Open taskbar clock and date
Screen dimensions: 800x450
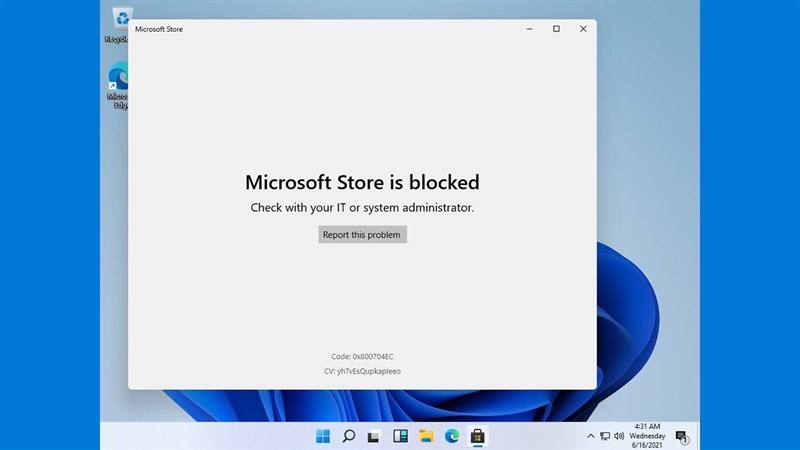(647, 436)
